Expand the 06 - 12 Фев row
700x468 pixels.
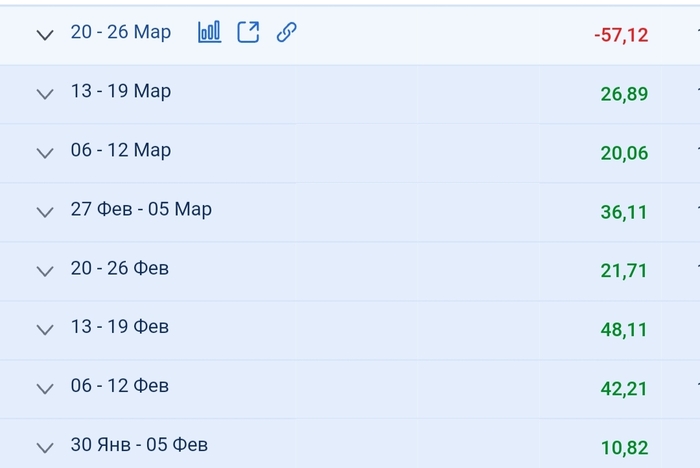44,388
